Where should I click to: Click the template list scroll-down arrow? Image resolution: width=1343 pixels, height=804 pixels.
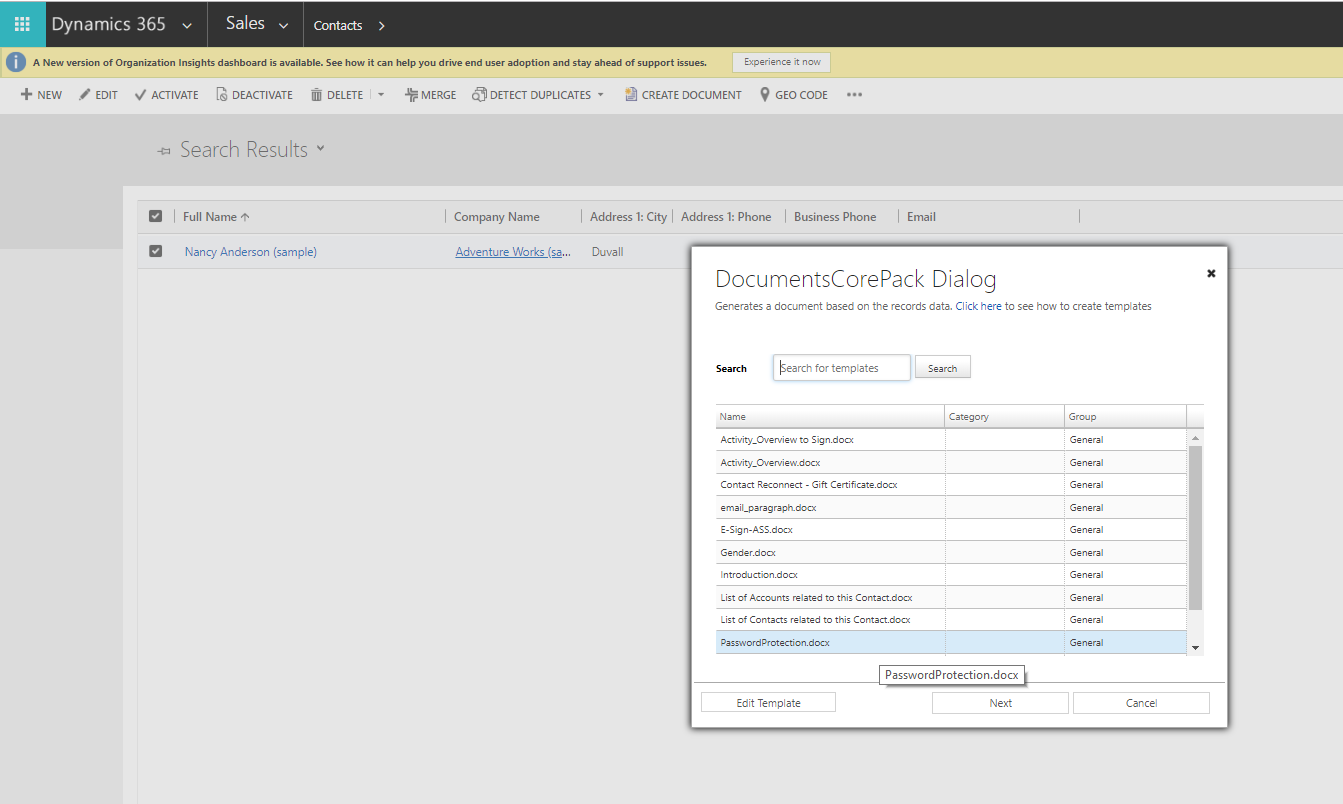pos(1196,648)
